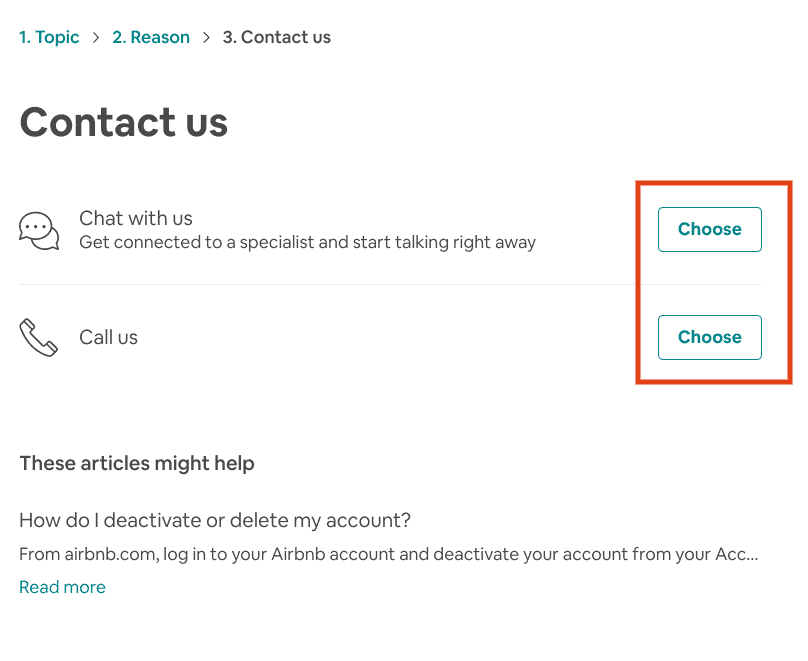Click the chevron after '1. Topic'

(95, 37)
